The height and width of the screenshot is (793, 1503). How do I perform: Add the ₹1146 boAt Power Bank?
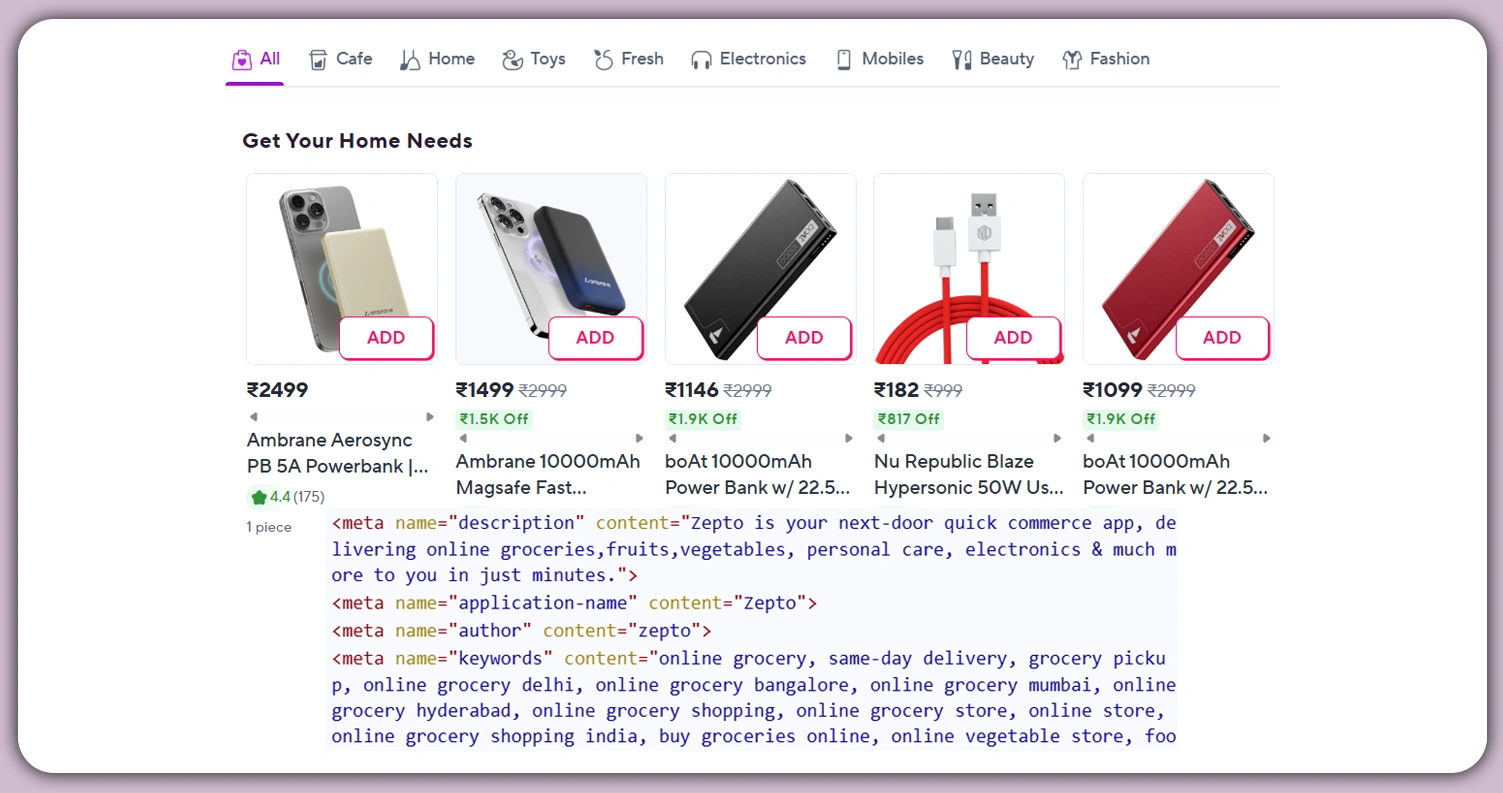(x=804, y=338)
